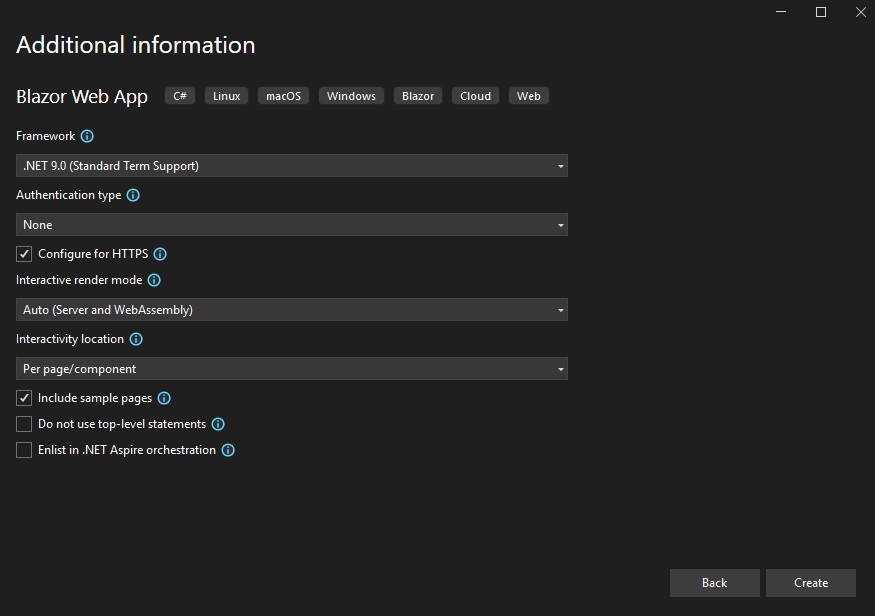The image size is (875, 616).
Task: Disable the Include sample pages checkbox
Action: pyautogui.click(x=24, y=398)
